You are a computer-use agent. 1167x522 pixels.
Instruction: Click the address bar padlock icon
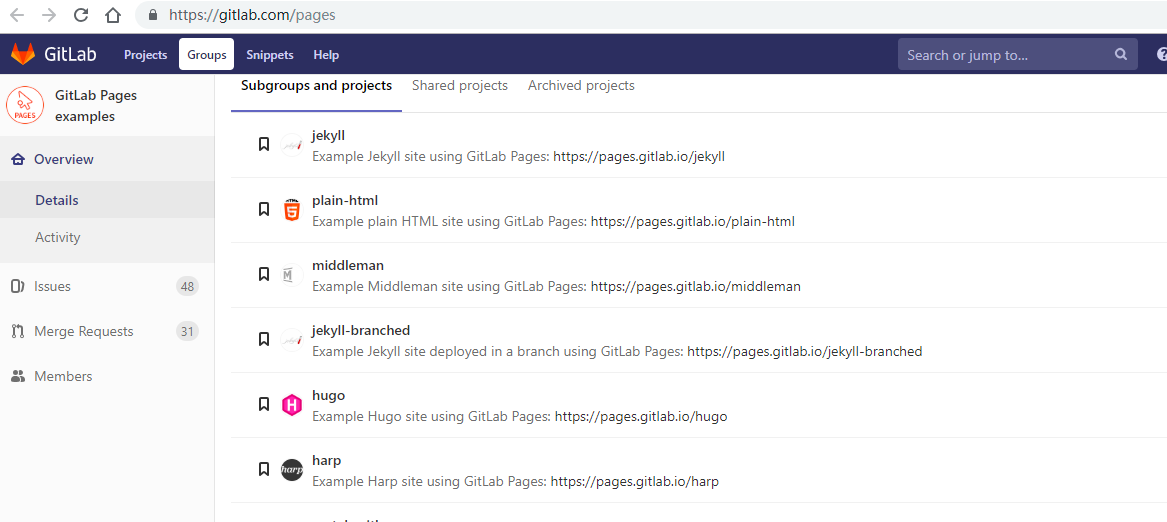pos(153,15)
